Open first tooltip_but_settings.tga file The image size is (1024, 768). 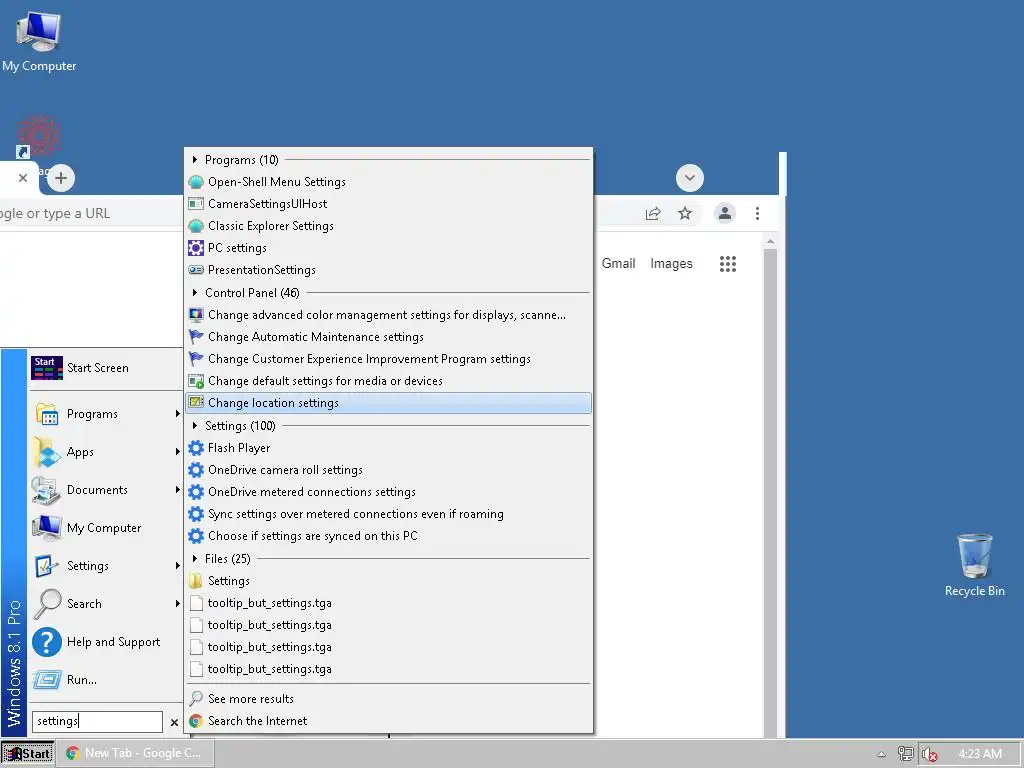389,603
